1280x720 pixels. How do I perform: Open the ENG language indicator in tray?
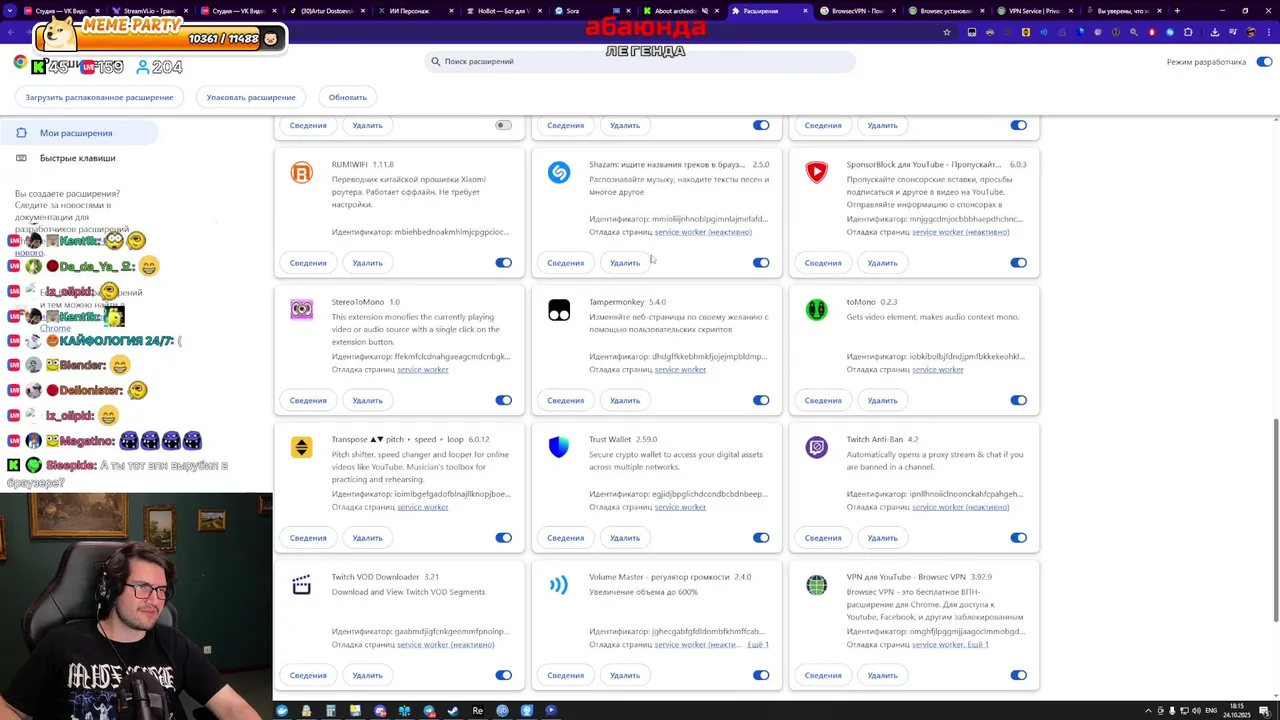coord(1212,711)
